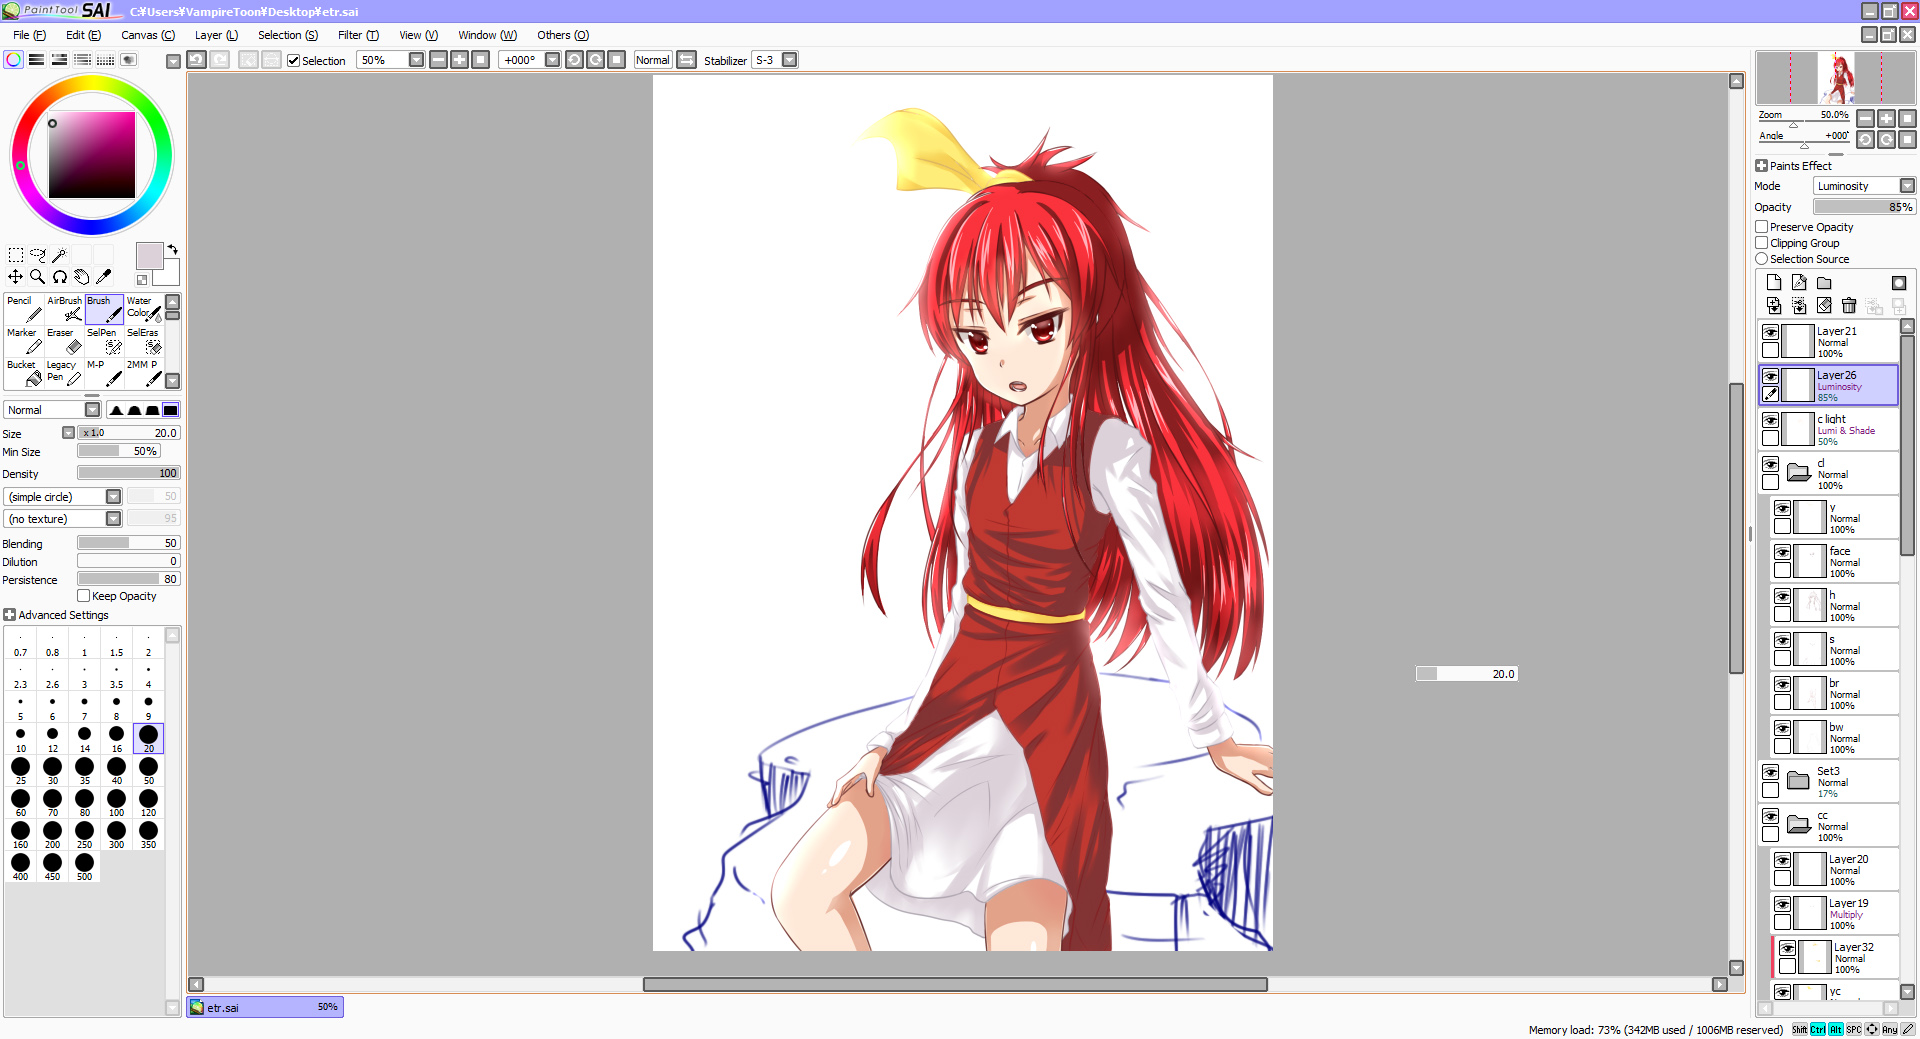This screenshot has width=1920, height=1039.
Task: Clear layer using the eraser icon
Action: tap(1824, 306)
